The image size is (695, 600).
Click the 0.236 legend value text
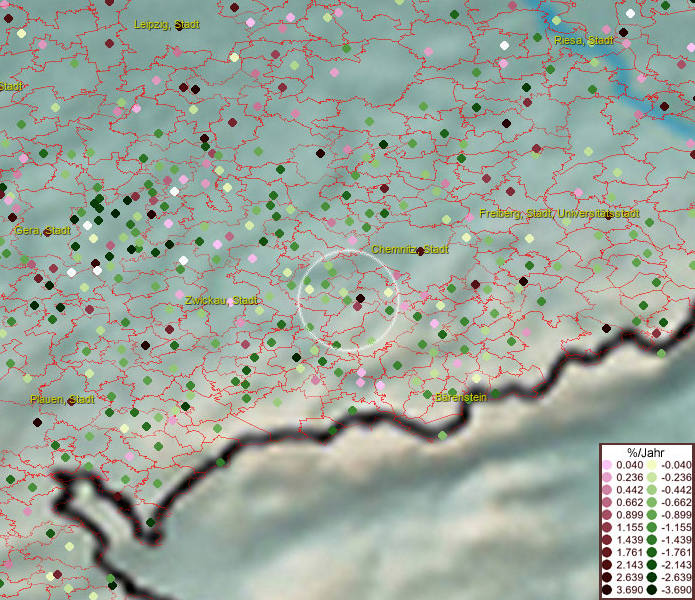[x=629, y=477]
